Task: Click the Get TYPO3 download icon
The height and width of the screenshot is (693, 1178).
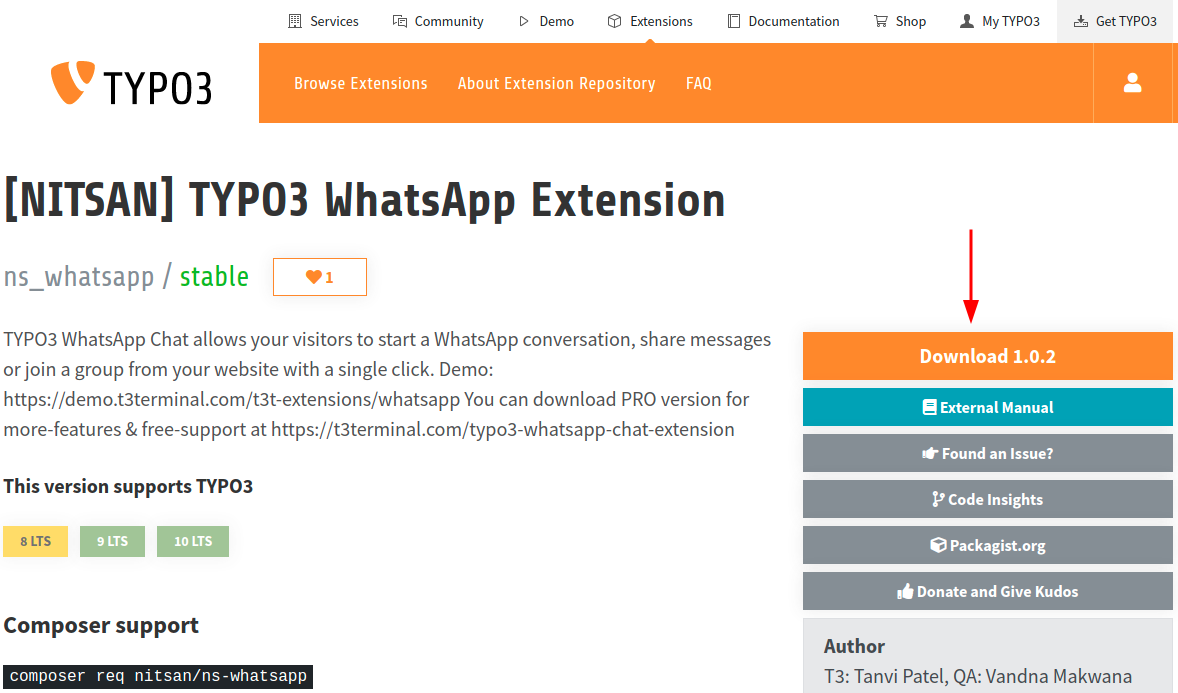Action: click(x=1079, y=20)
